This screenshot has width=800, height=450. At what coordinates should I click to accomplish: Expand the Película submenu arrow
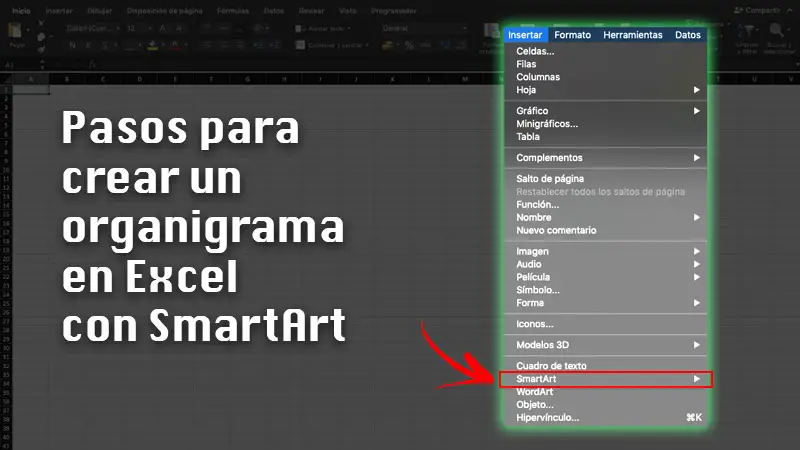tap(696, 277)
